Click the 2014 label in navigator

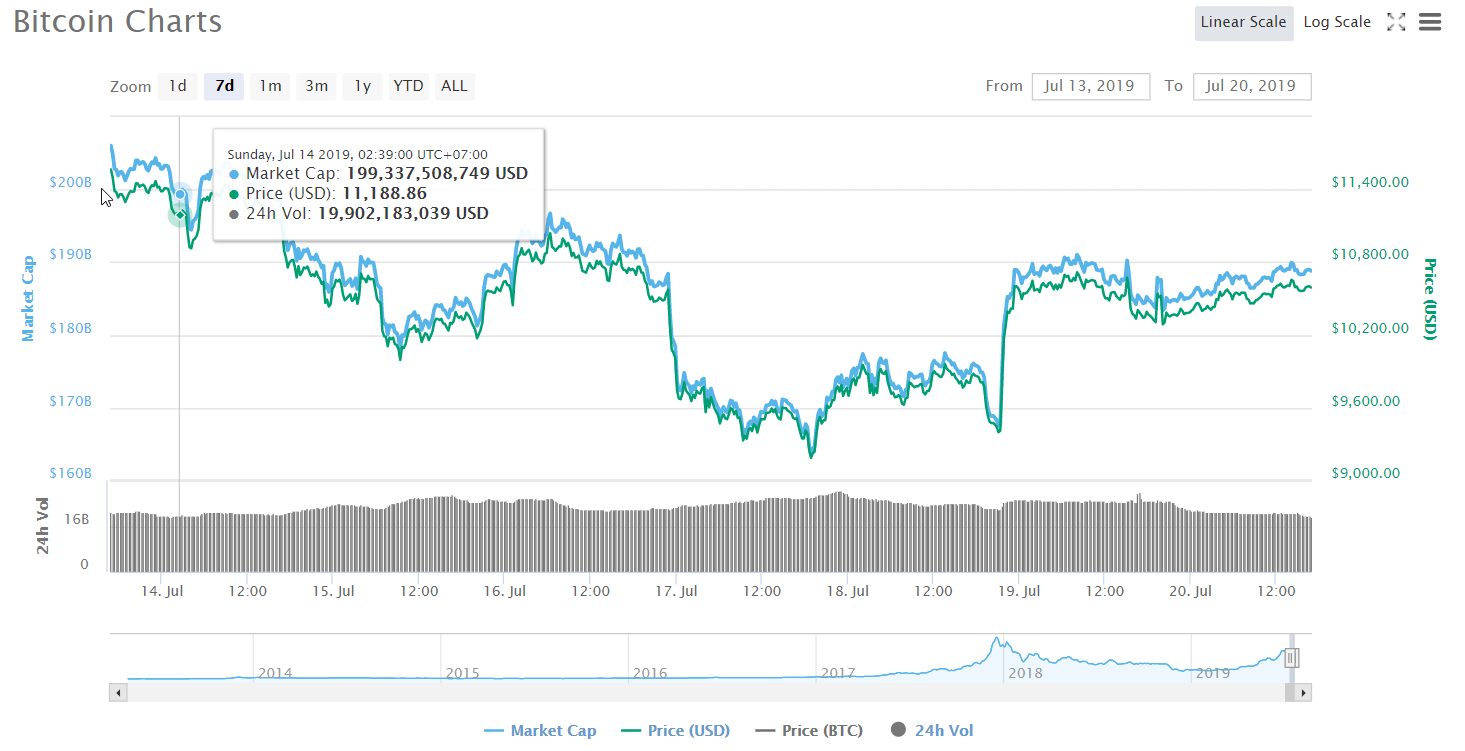[275, 672]
